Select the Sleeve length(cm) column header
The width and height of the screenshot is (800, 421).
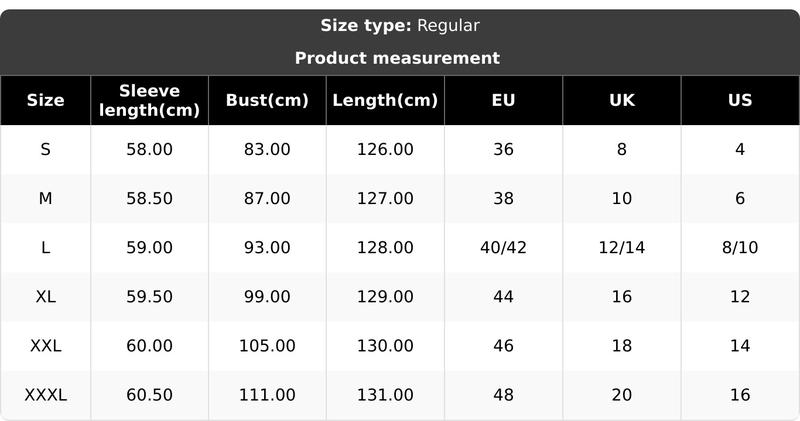click(x=149, y=100)
